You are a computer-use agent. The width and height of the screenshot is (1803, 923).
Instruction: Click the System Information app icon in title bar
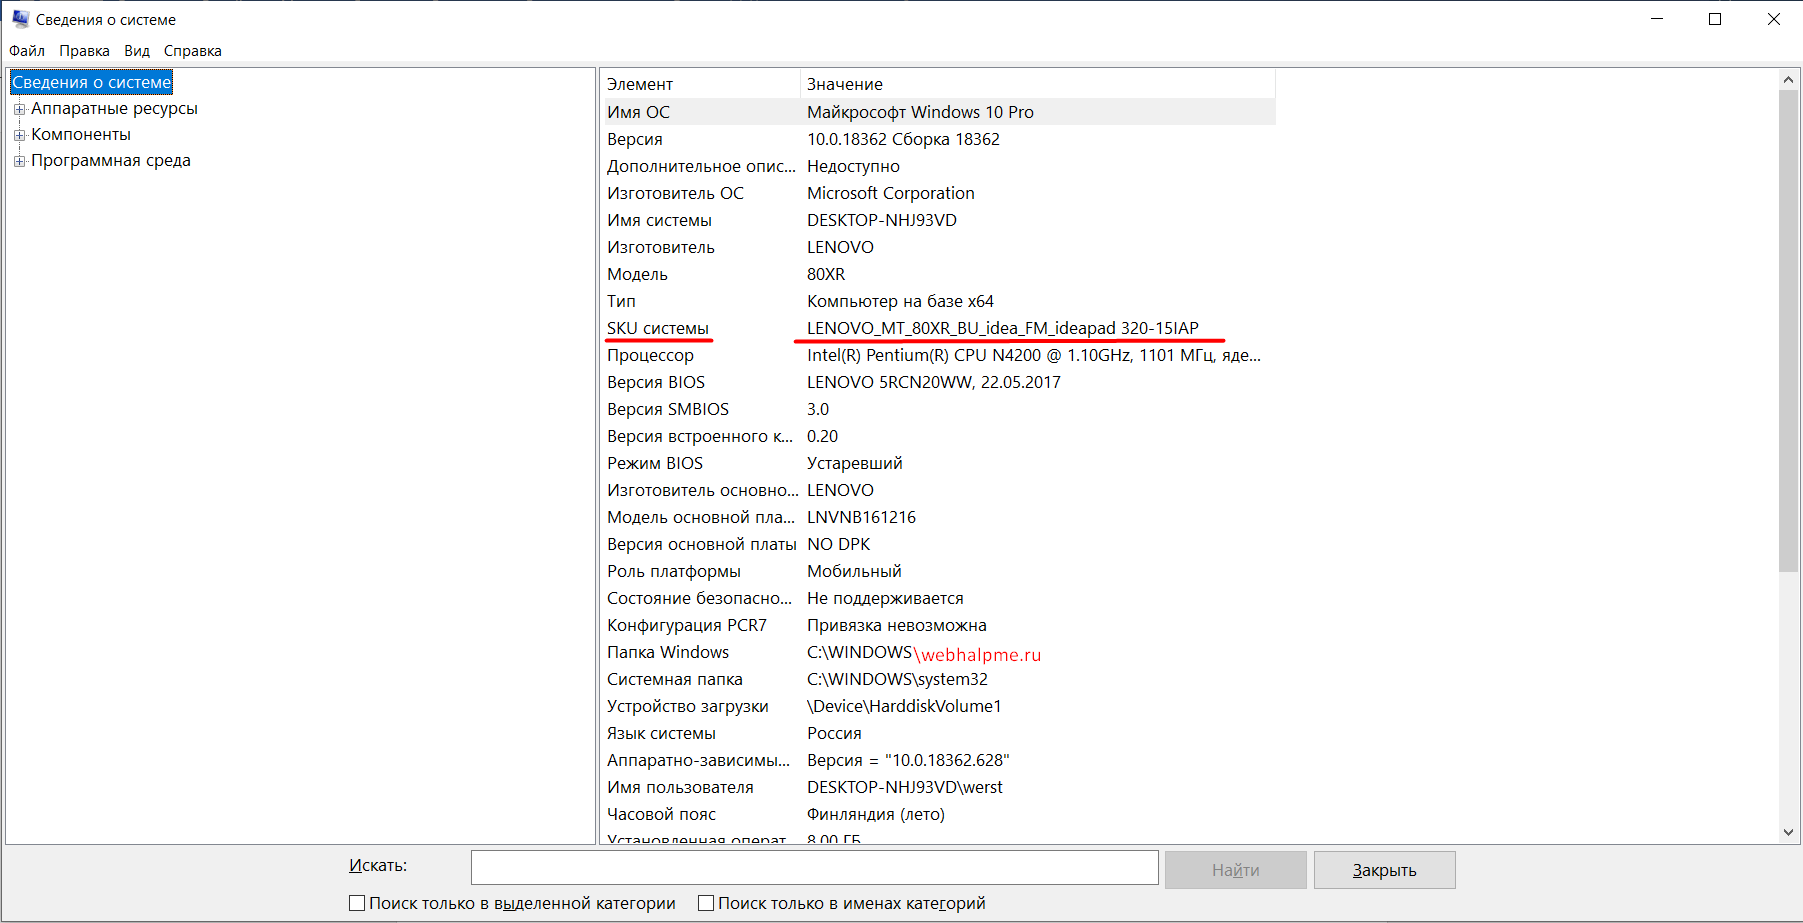20,19
